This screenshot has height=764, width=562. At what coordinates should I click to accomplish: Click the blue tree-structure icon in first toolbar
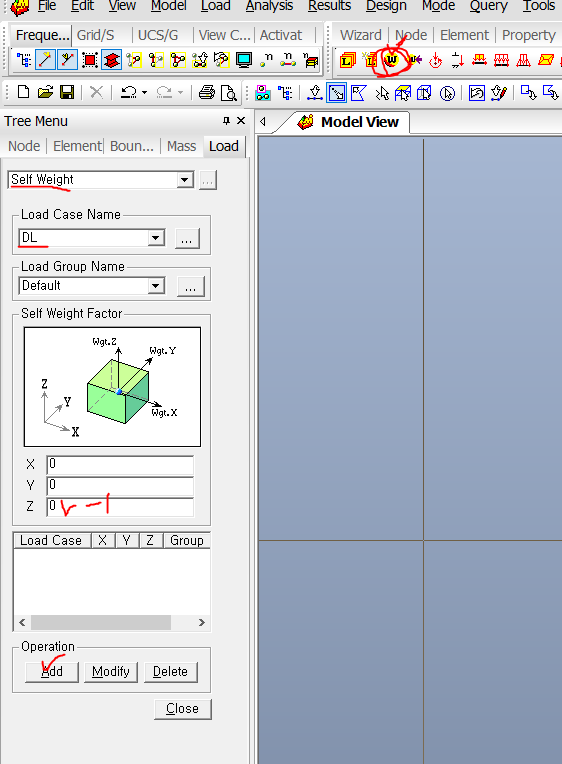tap(24, 60)
